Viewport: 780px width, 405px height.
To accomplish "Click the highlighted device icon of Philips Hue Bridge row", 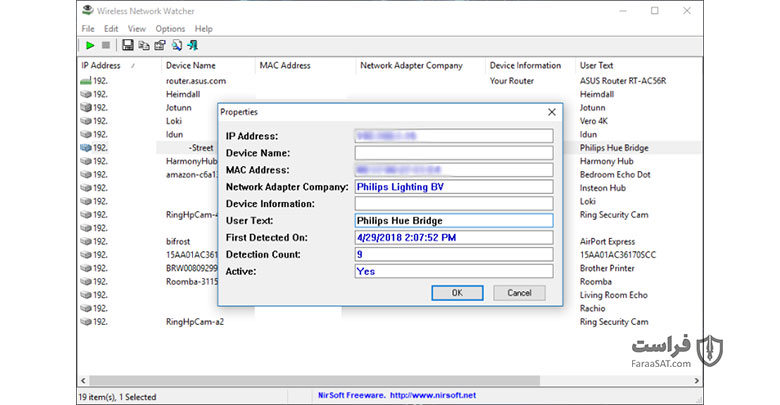I will point(86,148).
